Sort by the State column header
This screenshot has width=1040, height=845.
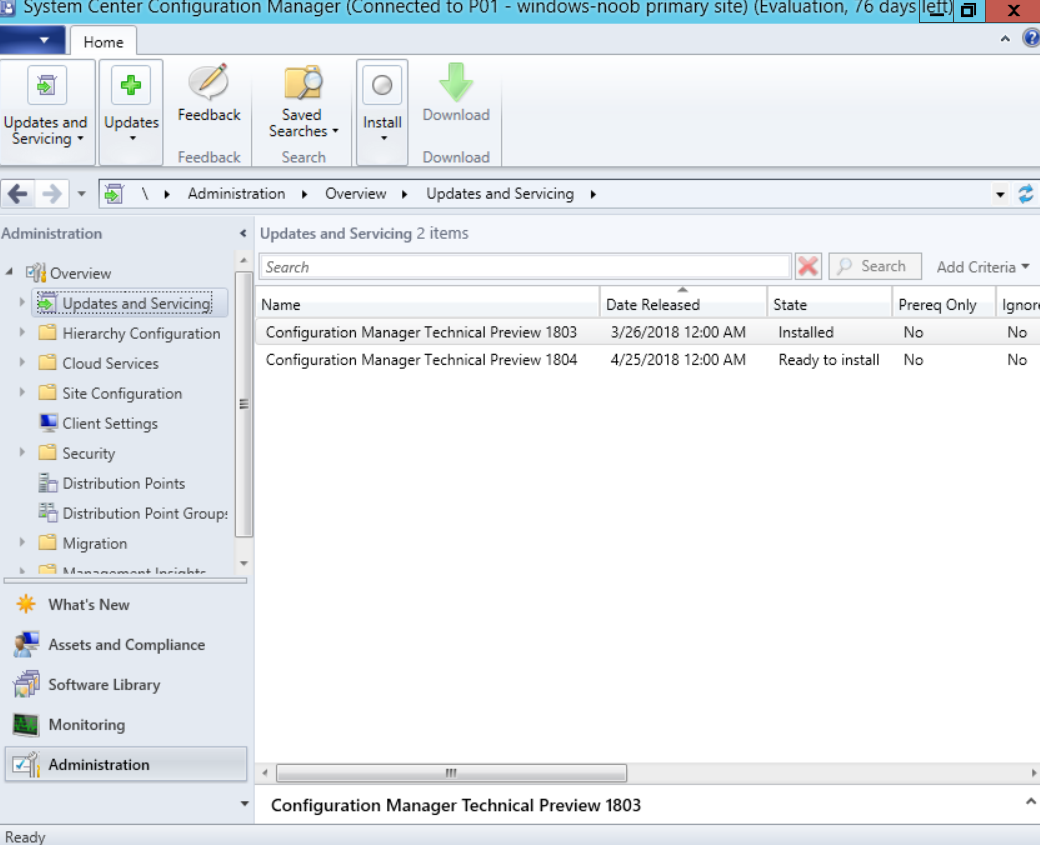pyautogui.click(x=829, y=304)
